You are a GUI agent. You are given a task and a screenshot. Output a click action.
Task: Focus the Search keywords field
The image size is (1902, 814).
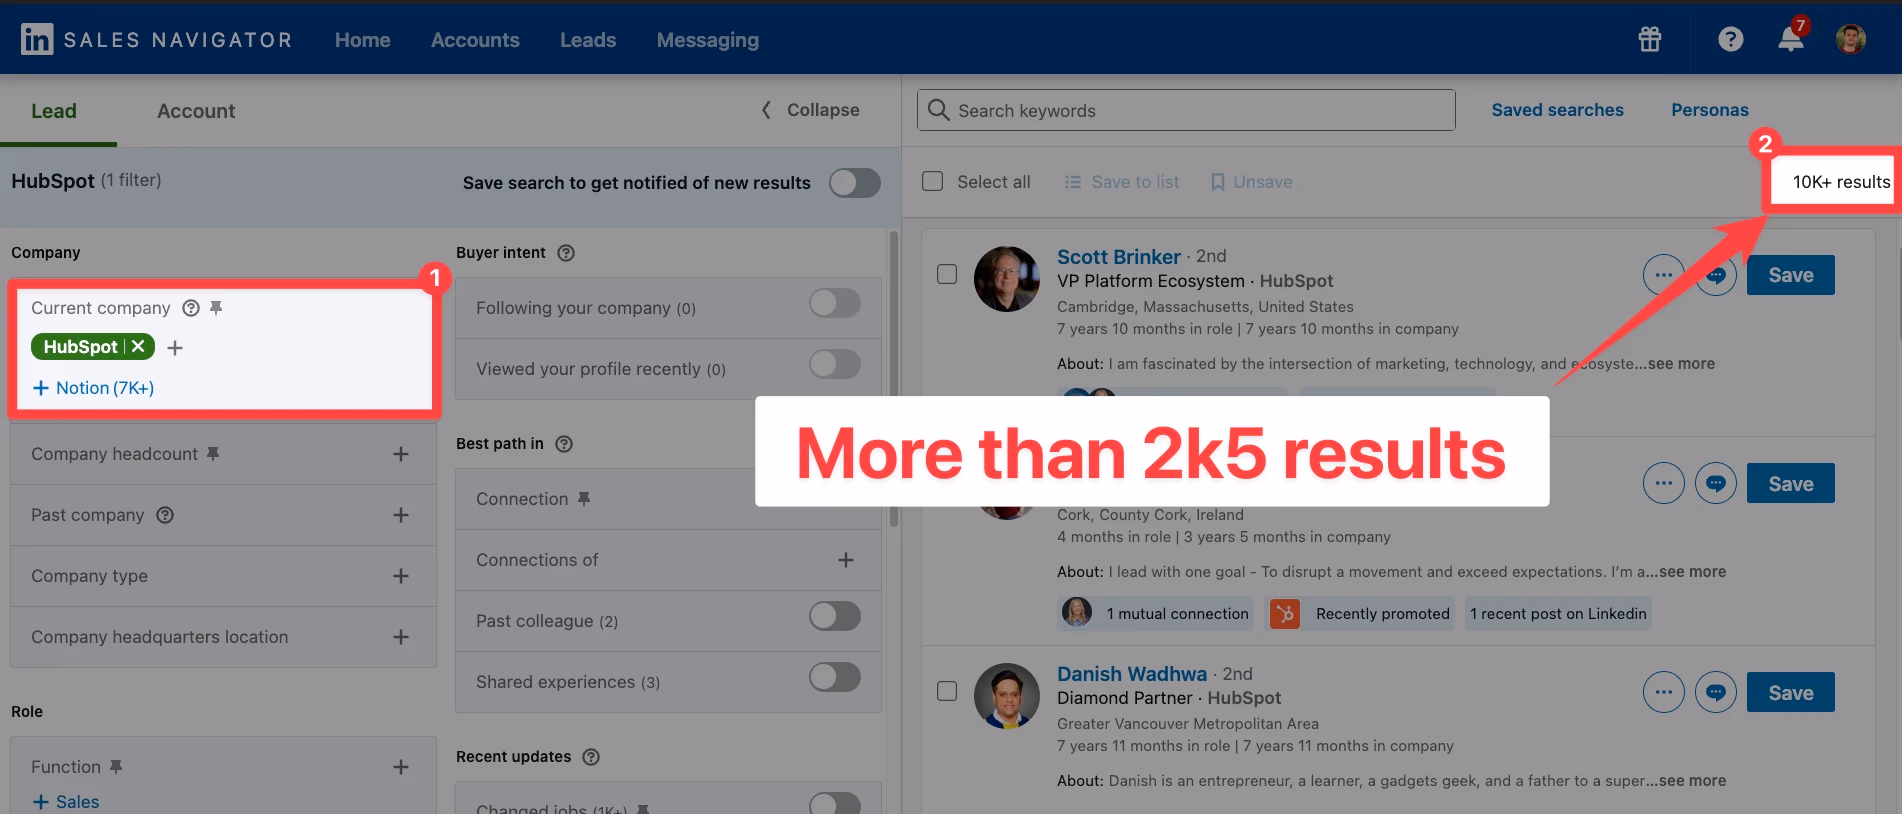coord(1186,110)
